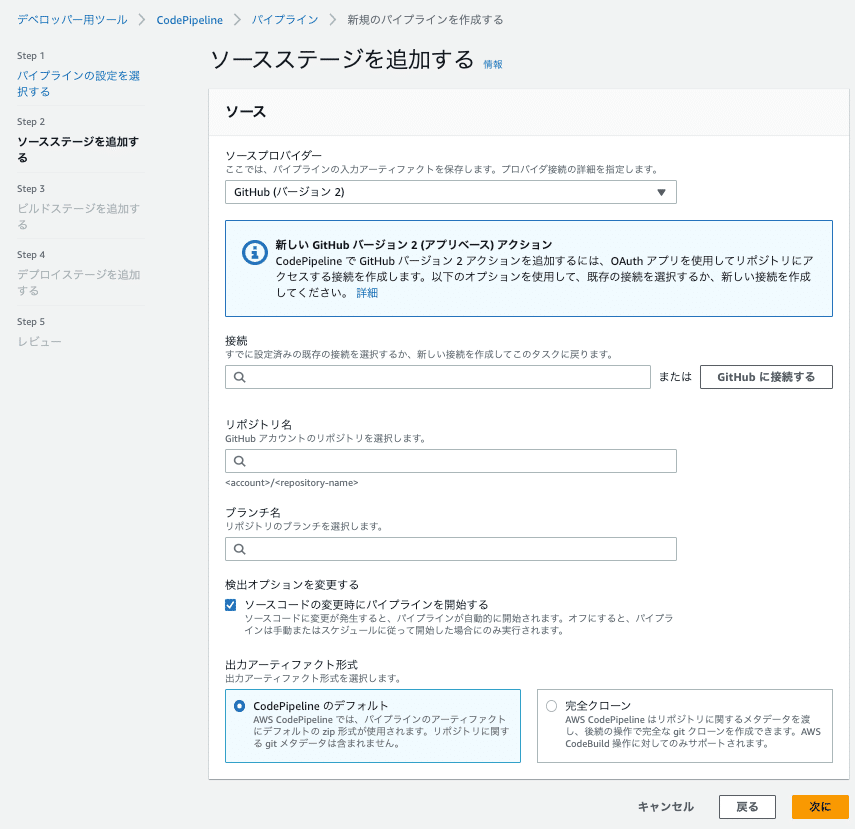Open the パイプライン breadcrumb link

tap(285, 20)
